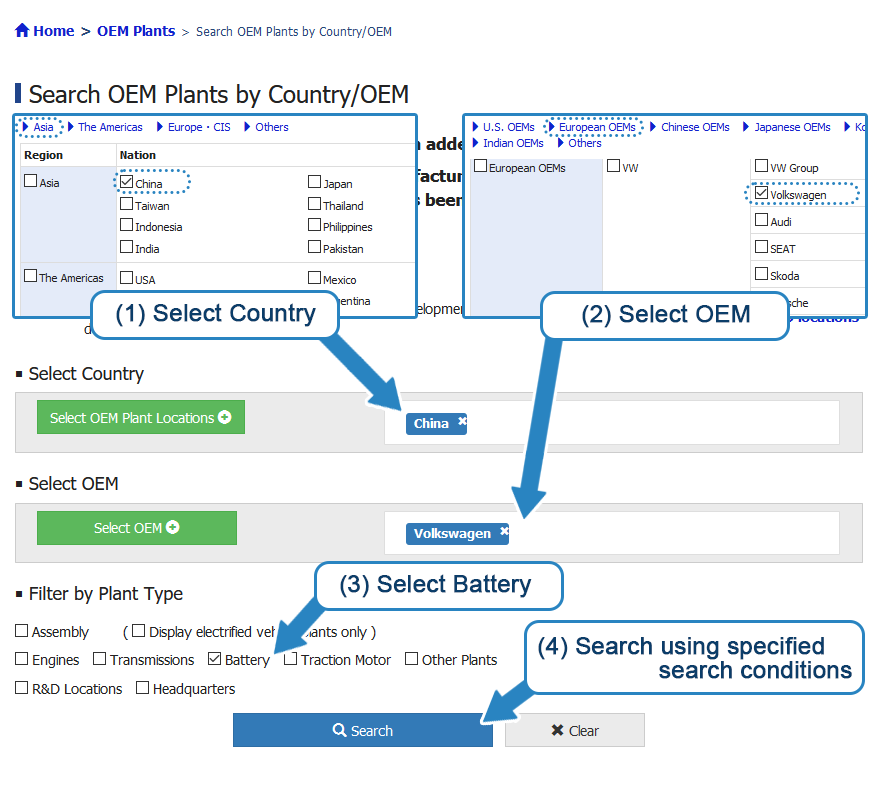Check the Indonesia checkbox
This screenshot has height=800, width=880.
coord(126,225)
